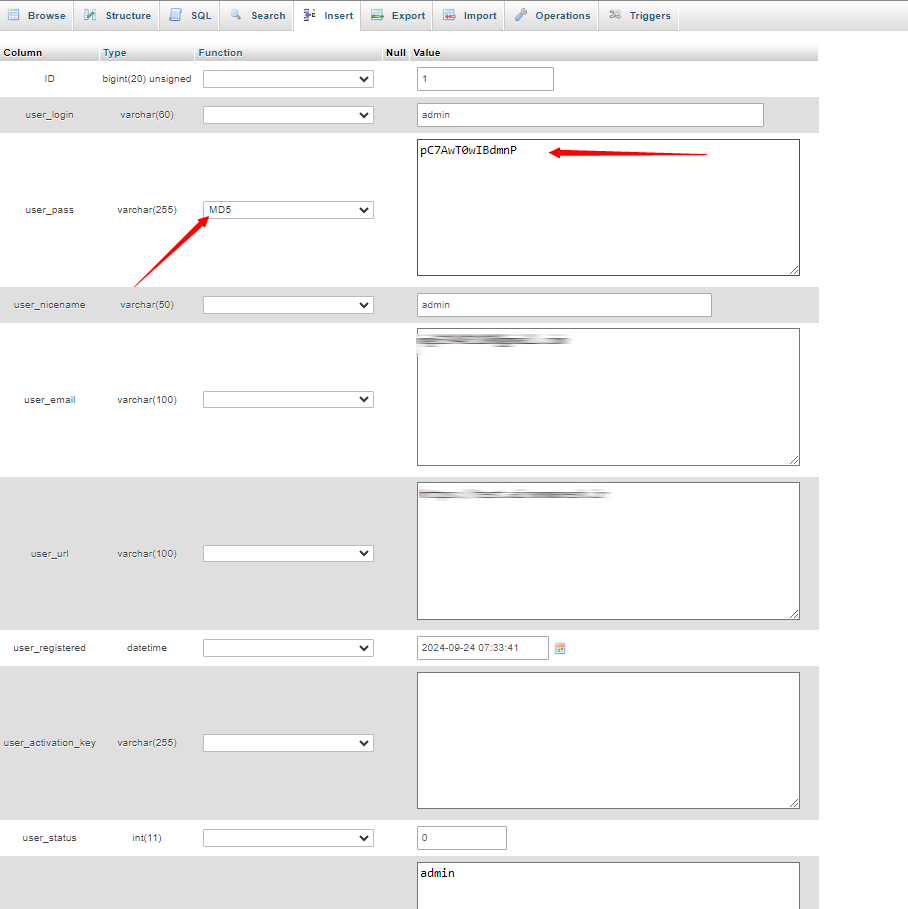908x909 pixels.
Task: Open the user_email function dropdown
Action: coord(288,399)
